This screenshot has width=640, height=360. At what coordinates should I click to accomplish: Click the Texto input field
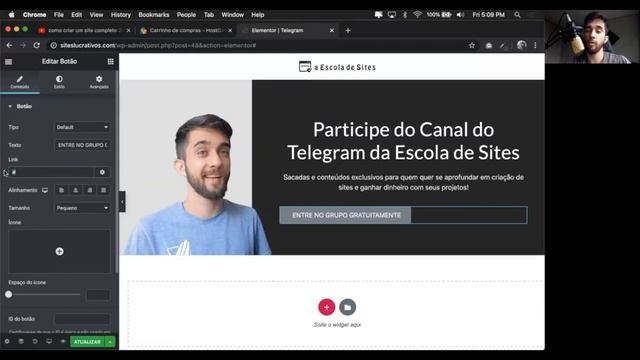(82, 145)
